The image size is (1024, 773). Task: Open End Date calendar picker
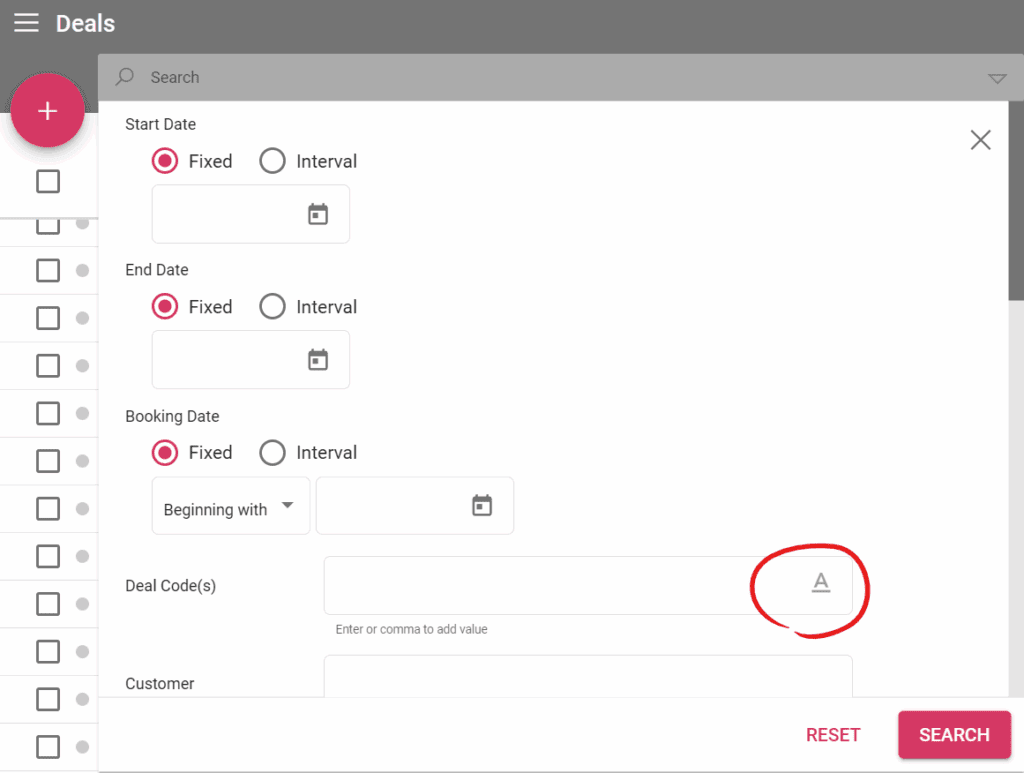318,360
